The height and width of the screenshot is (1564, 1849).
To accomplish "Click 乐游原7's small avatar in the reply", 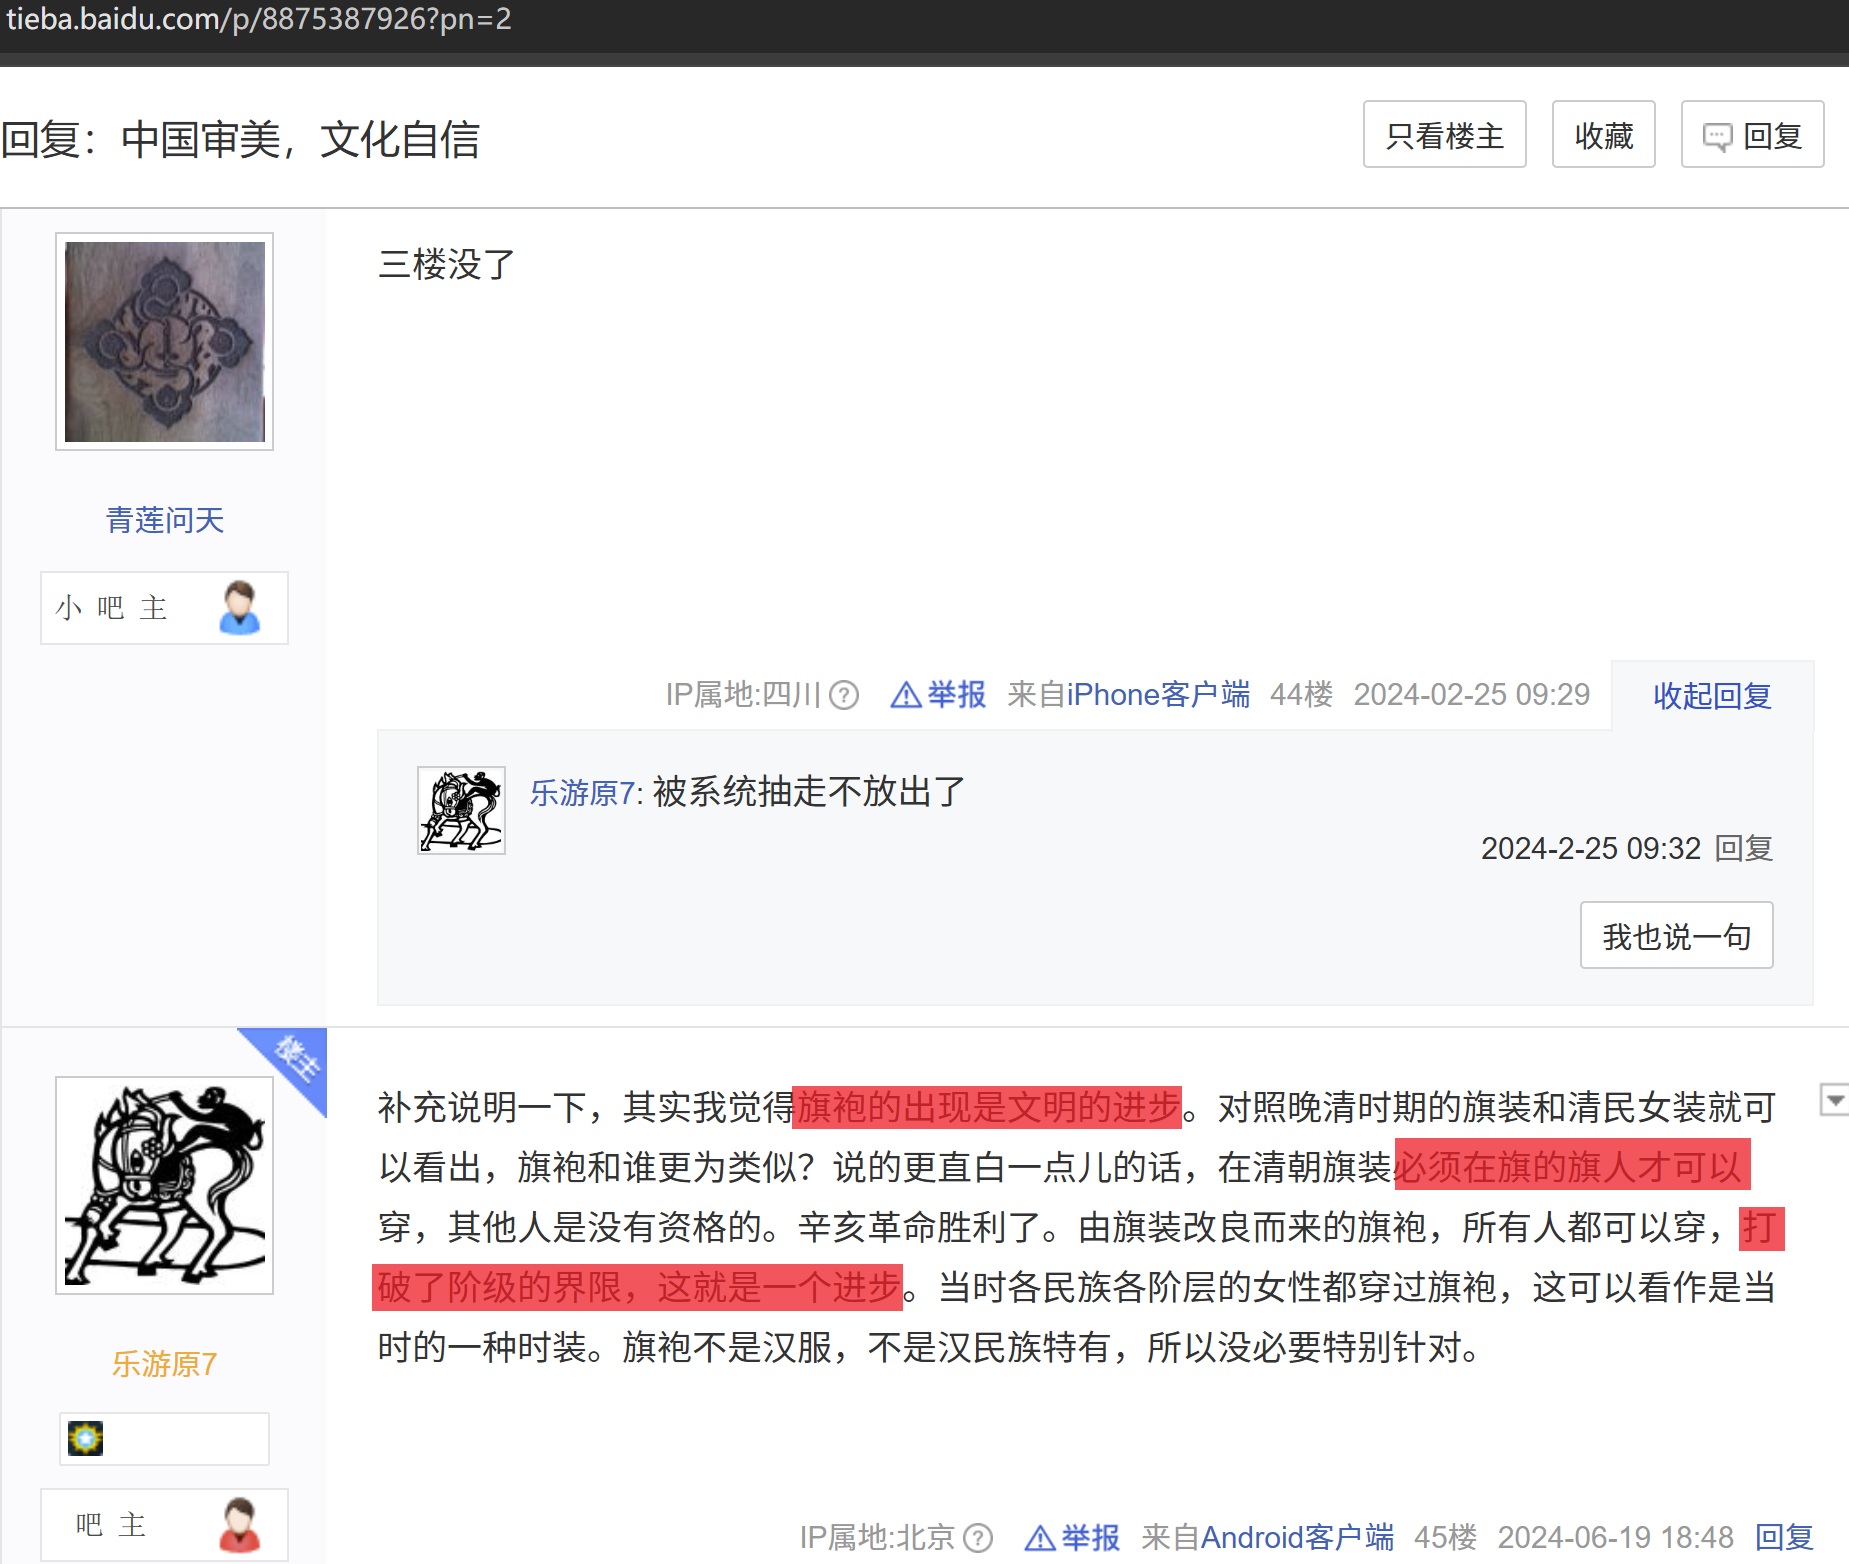I will [461, 810].
